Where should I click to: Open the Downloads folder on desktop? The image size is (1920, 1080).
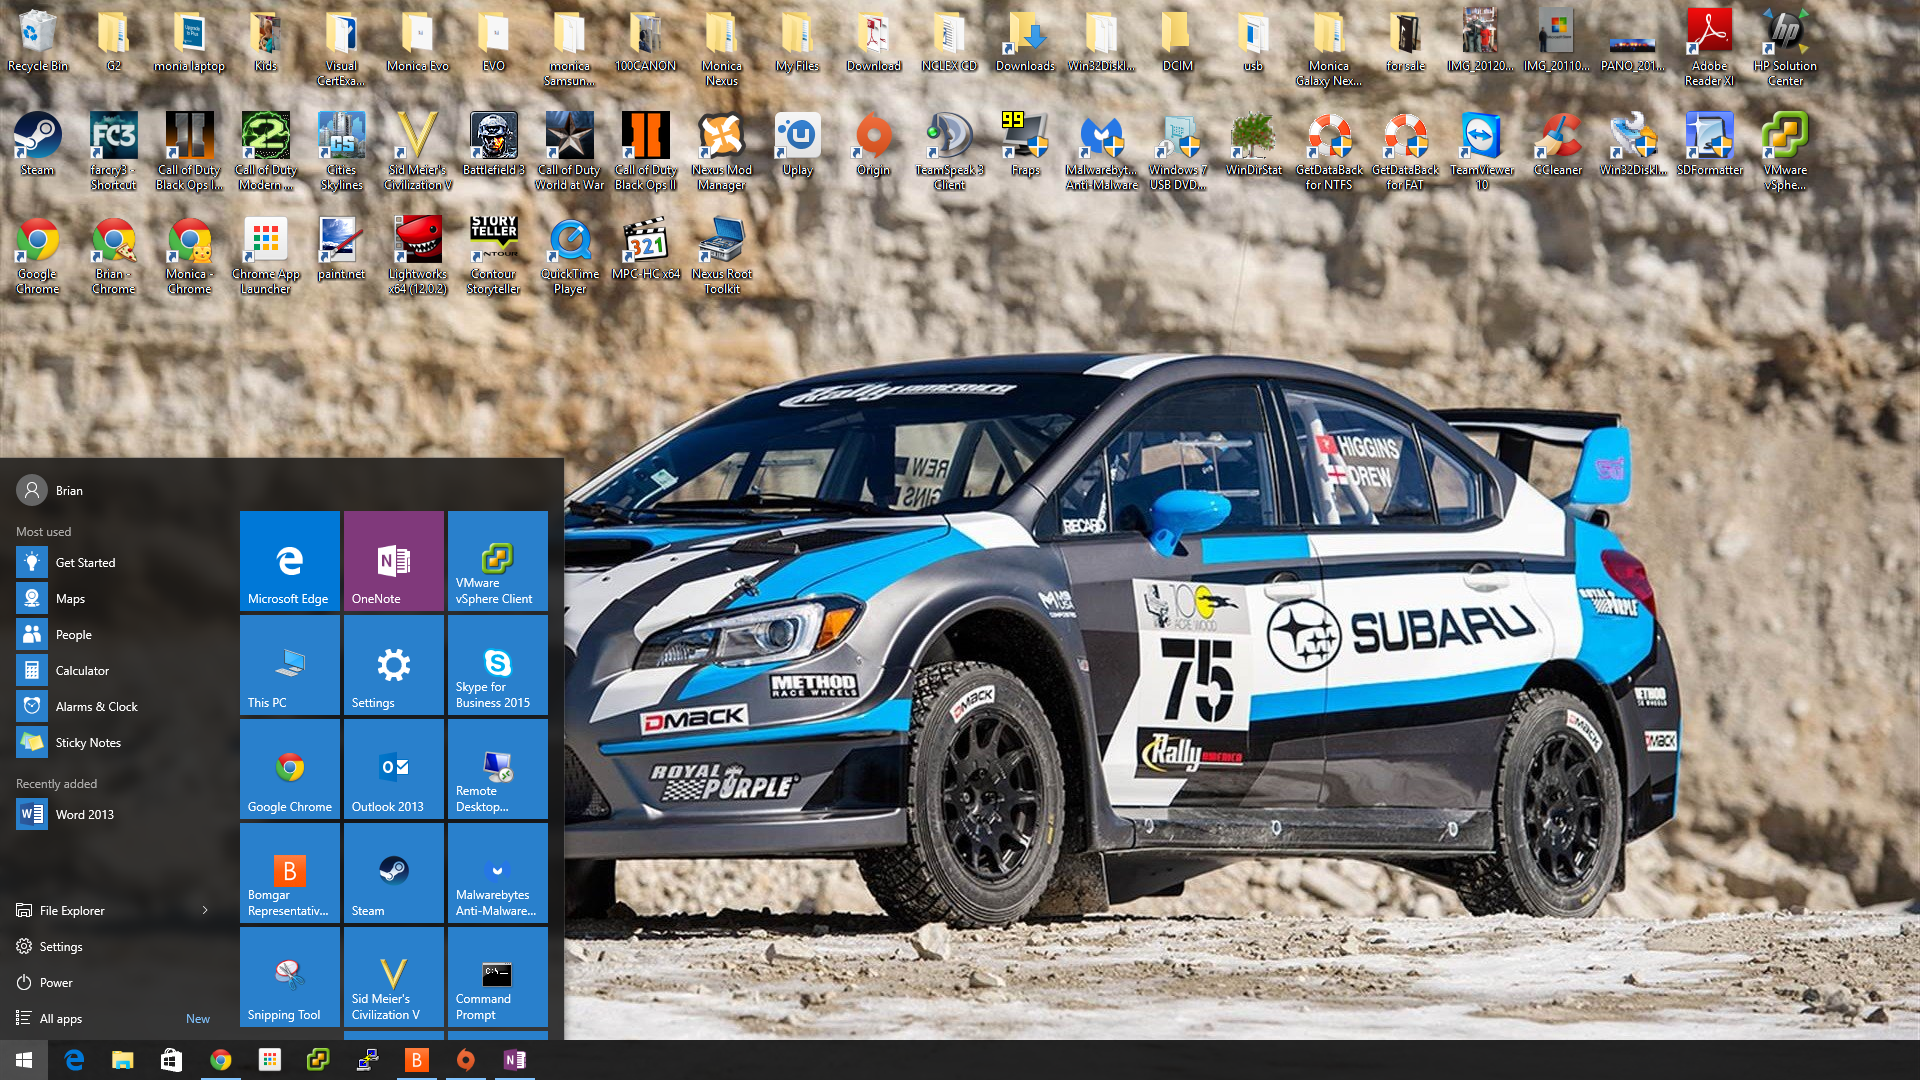(x=1026, y=42)
